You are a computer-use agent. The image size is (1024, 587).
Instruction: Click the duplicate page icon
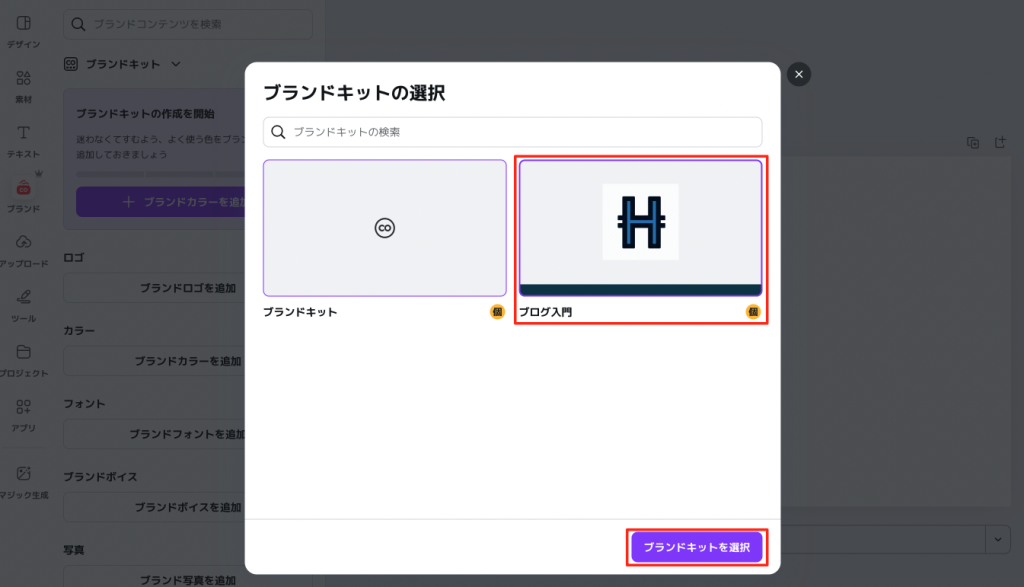(973, 143)
